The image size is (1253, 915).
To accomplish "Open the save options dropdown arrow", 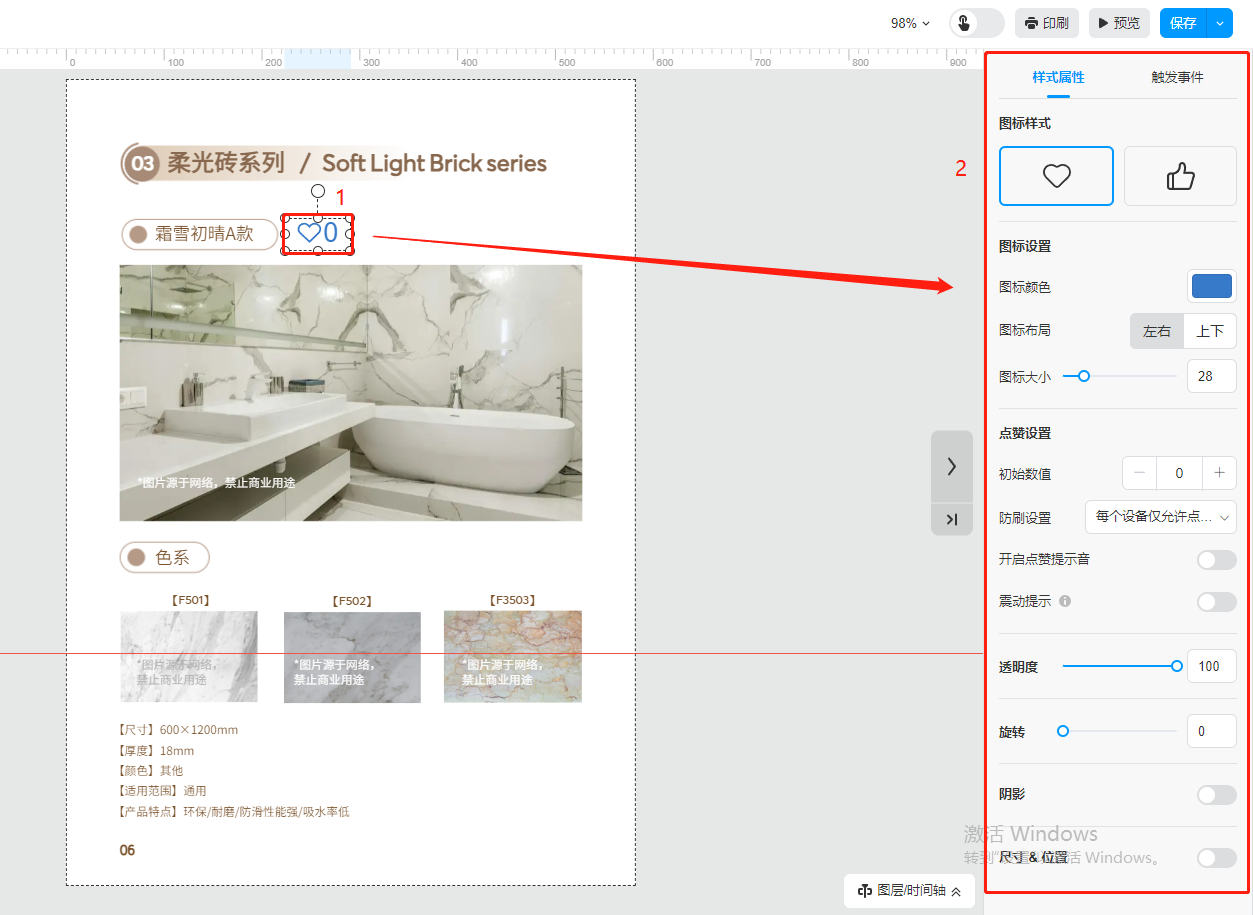I will [x=1220, y=23].
